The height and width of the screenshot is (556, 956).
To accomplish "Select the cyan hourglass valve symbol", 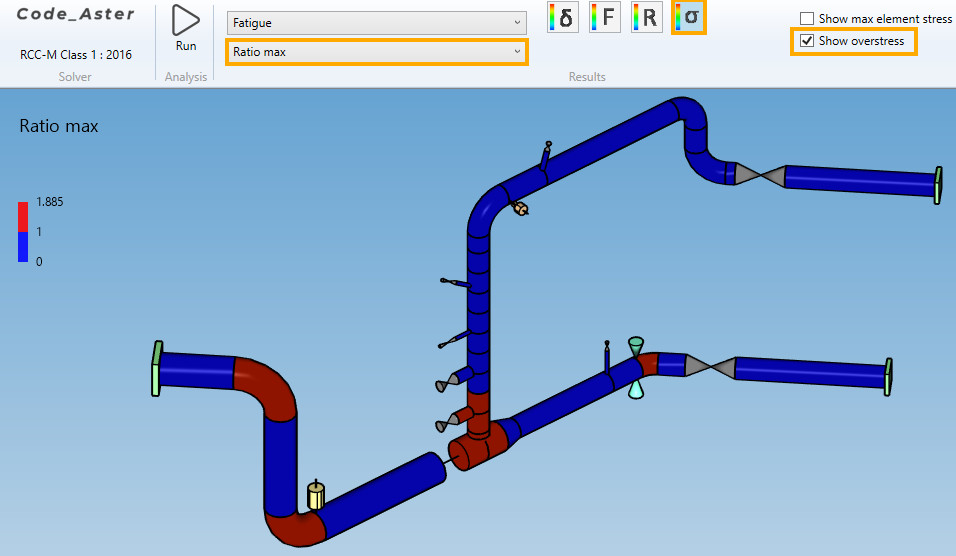I will tap(636, 367).
